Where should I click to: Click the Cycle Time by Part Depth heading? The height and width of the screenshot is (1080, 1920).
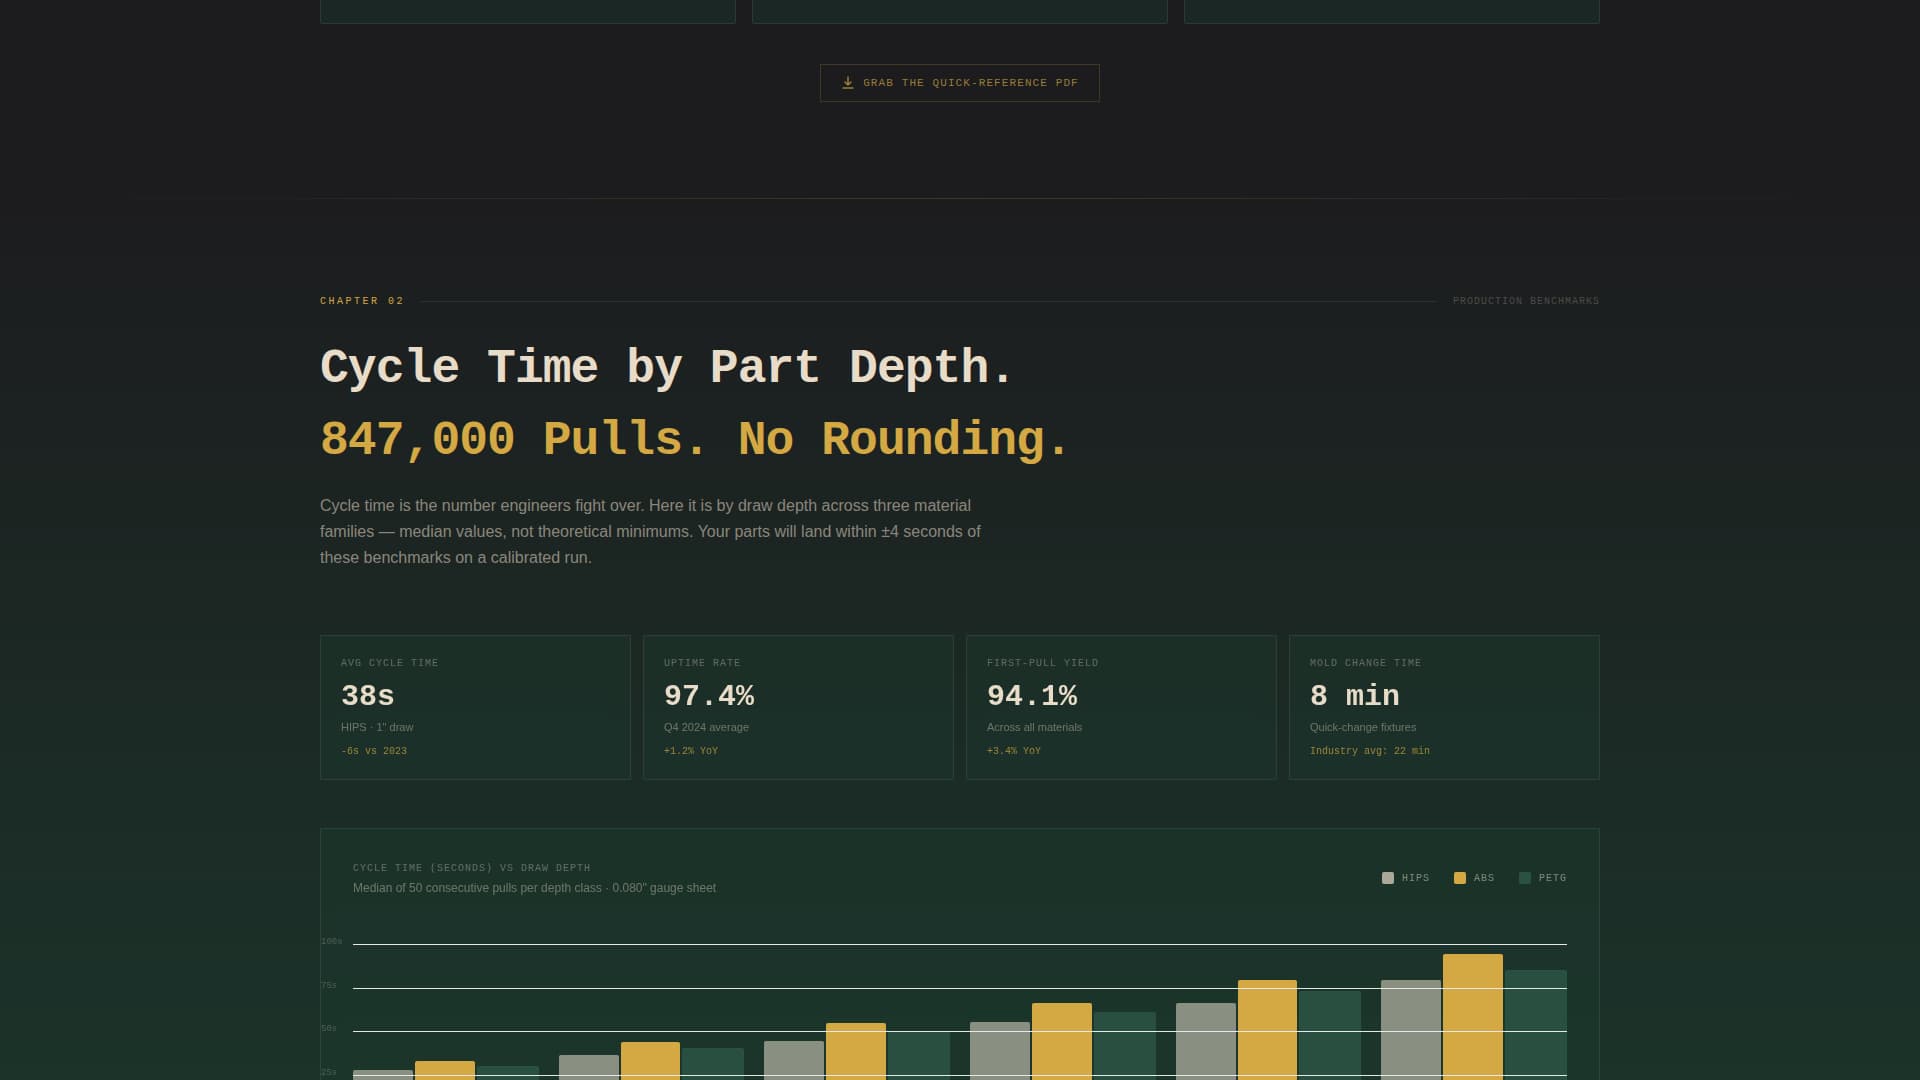click(x=666, y=367)
